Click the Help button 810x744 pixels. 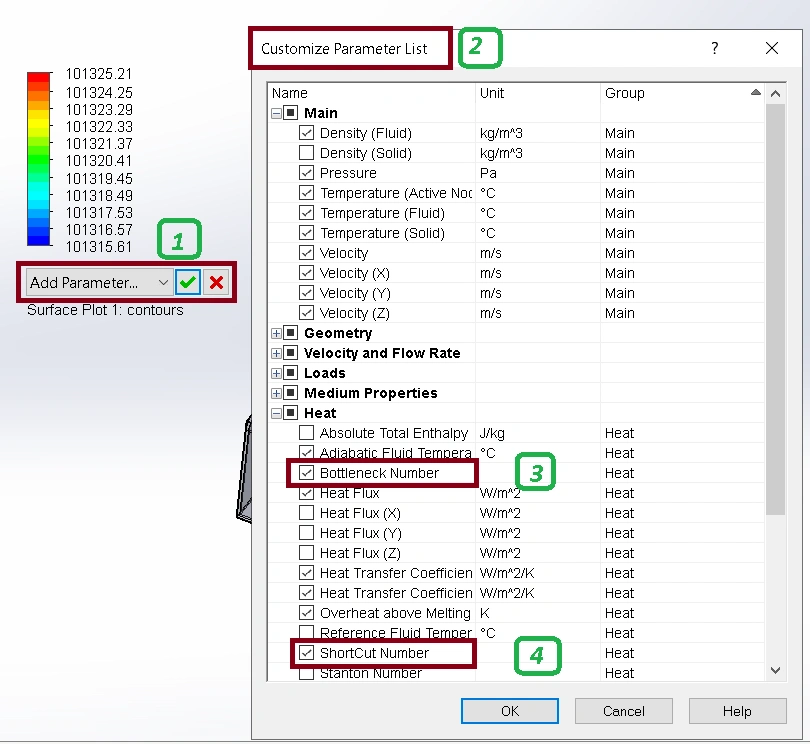[737, 711]
